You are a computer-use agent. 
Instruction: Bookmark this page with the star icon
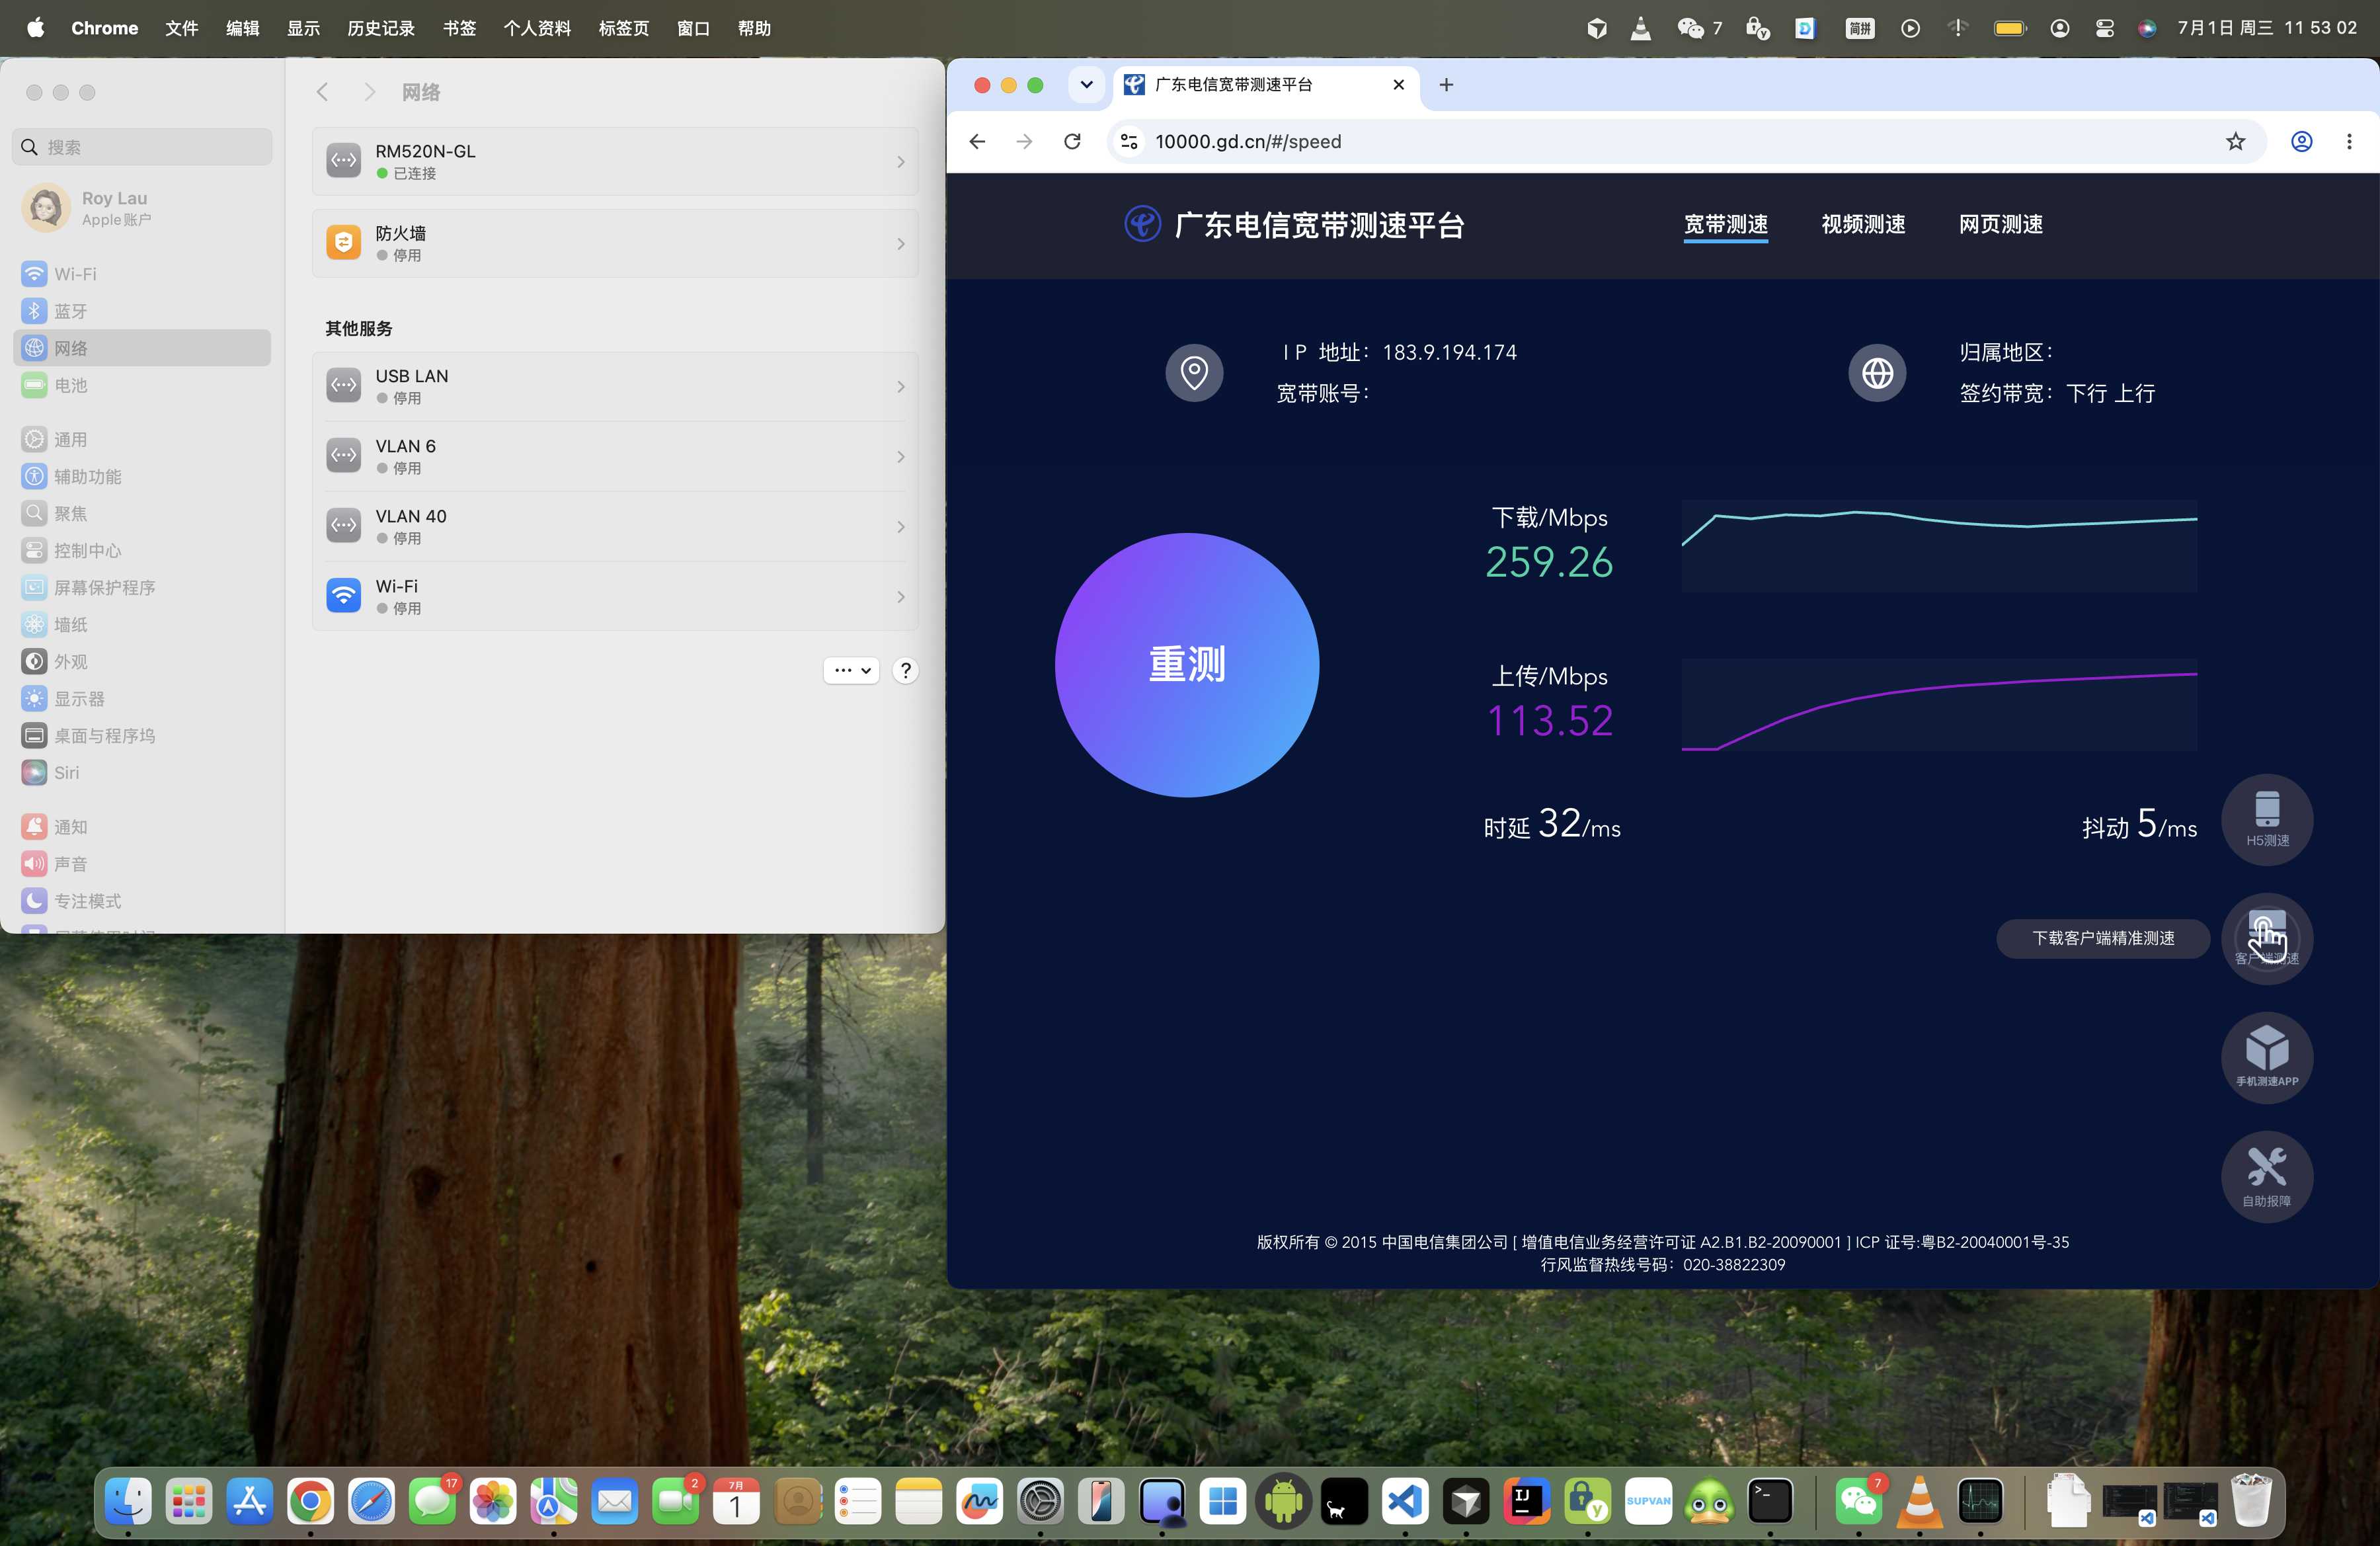tap(2235, 142)
